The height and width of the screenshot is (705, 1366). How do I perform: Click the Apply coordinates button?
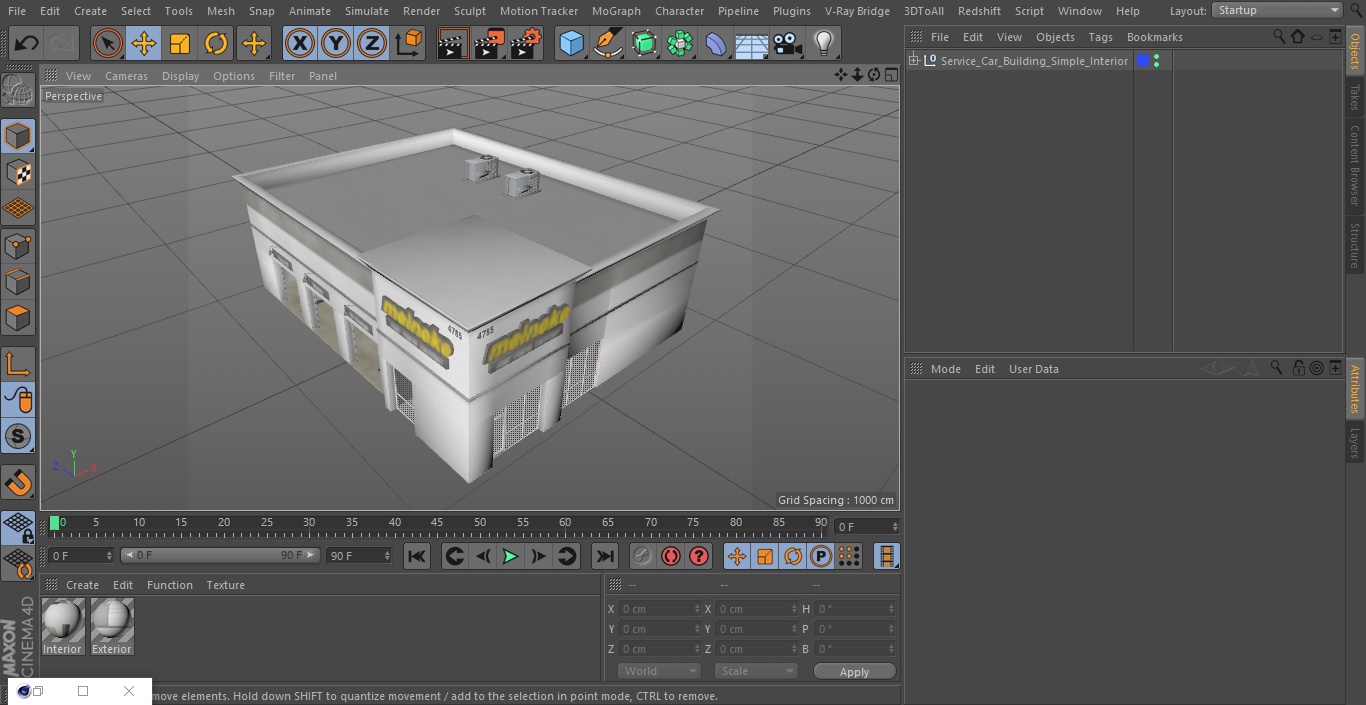point(854,671)
